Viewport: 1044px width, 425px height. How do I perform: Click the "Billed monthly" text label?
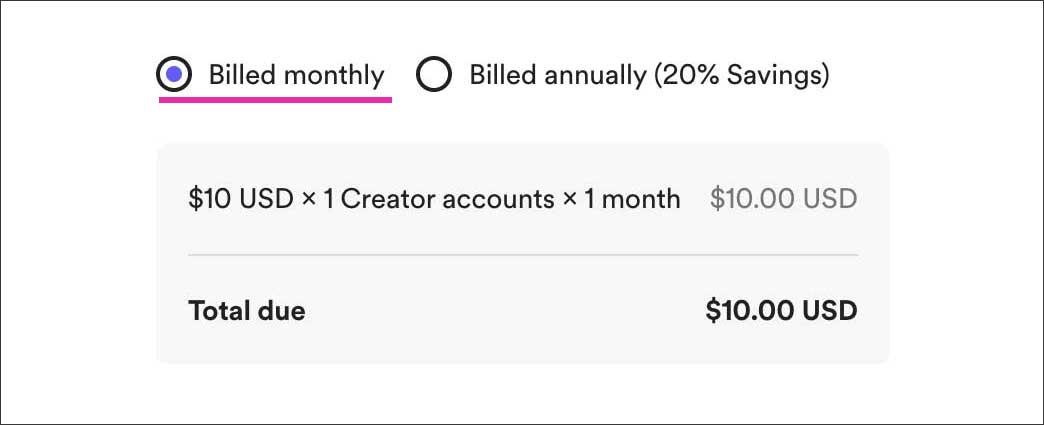click(x=296, y=75)
